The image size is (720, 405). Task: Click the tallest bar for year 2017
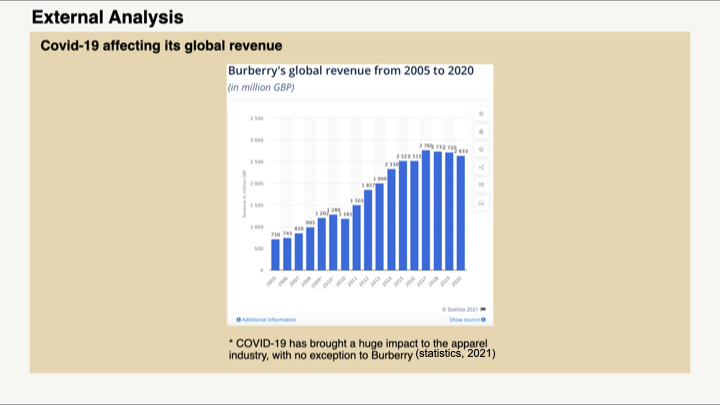click(426, 210)
